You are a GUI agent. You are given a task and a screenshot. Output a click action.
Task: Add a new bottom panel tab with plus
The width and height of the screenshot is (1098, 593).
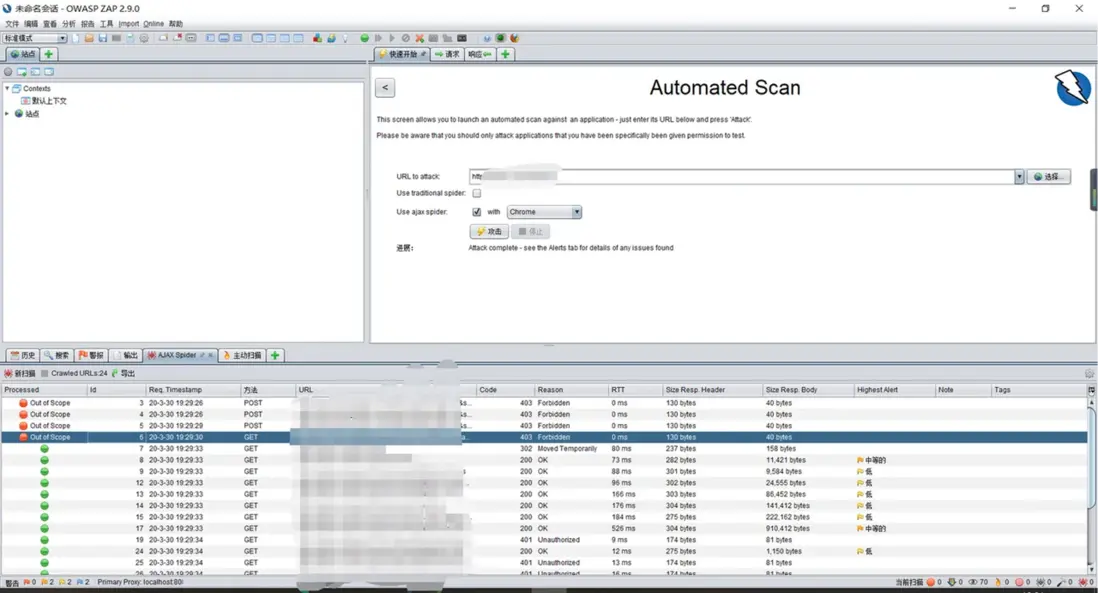click(x=275, y=355)
